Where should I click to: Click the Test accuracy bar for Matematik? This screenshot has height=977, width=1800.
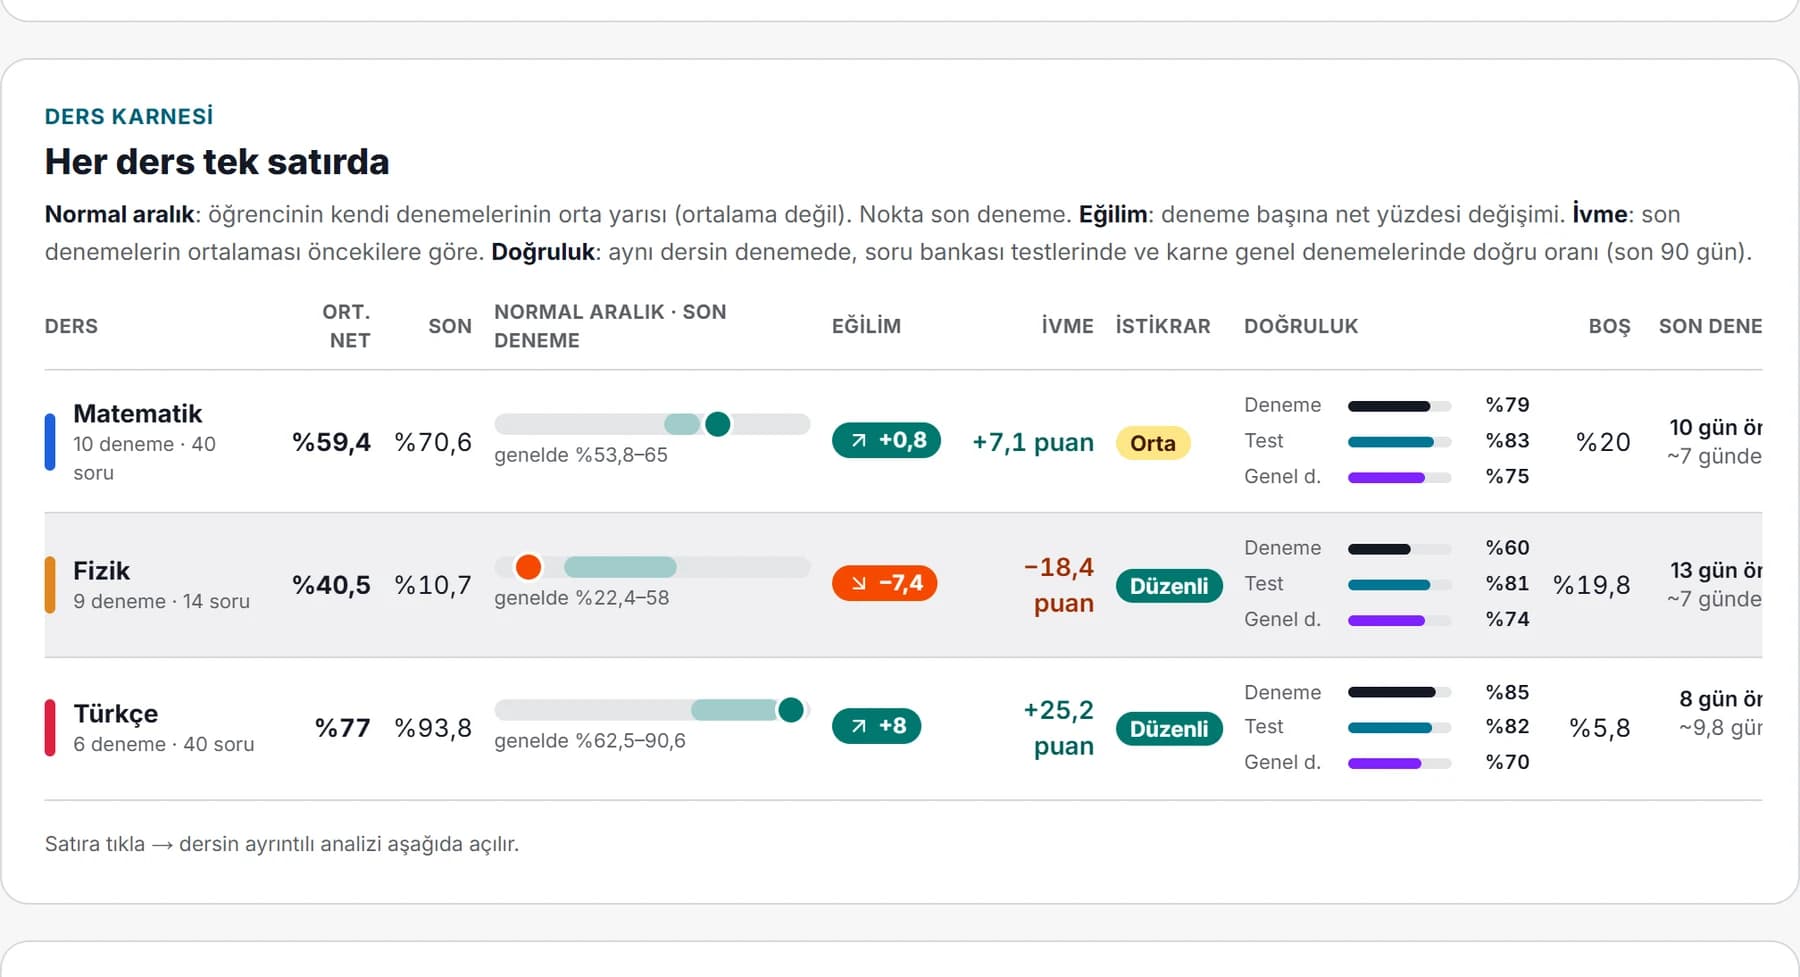1399,442
